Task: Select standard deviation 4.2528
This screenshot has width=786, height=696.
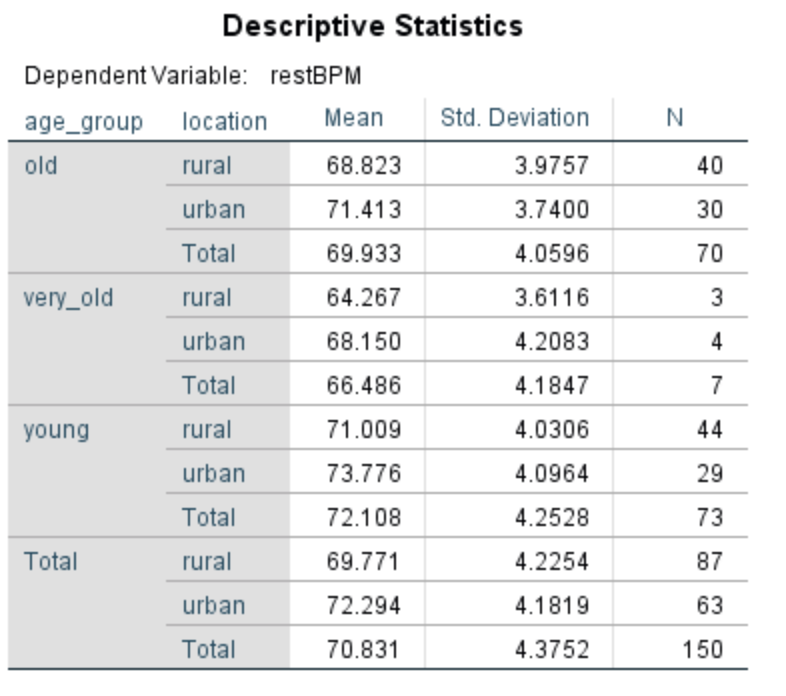Action: click(552, 518)
